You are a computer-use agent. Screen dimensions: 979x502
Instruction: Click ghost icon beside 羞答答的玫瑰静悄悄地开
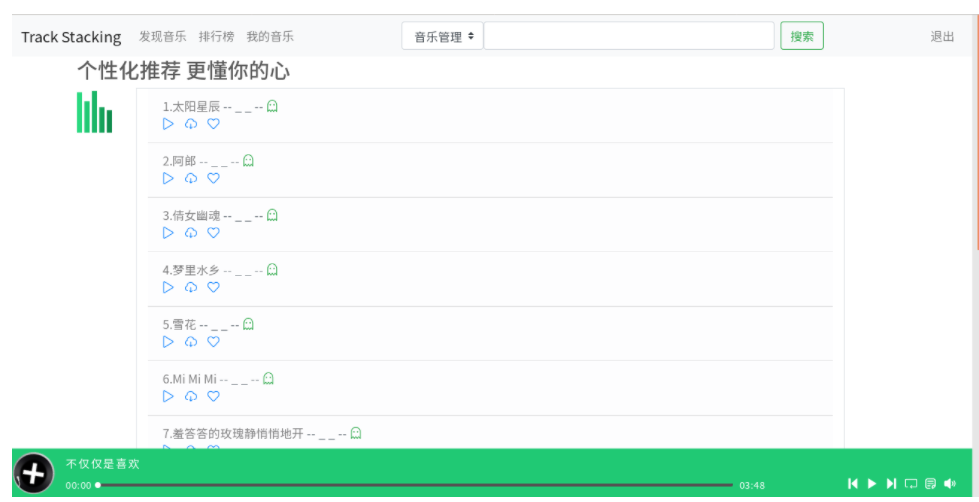coord(356,433)
